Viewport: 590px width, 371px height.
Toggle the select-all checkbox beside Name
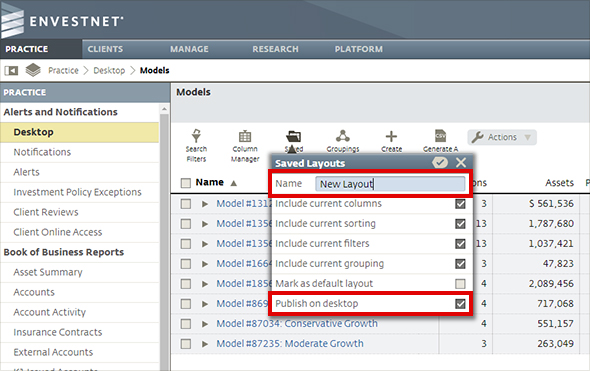tap(186, 183)
